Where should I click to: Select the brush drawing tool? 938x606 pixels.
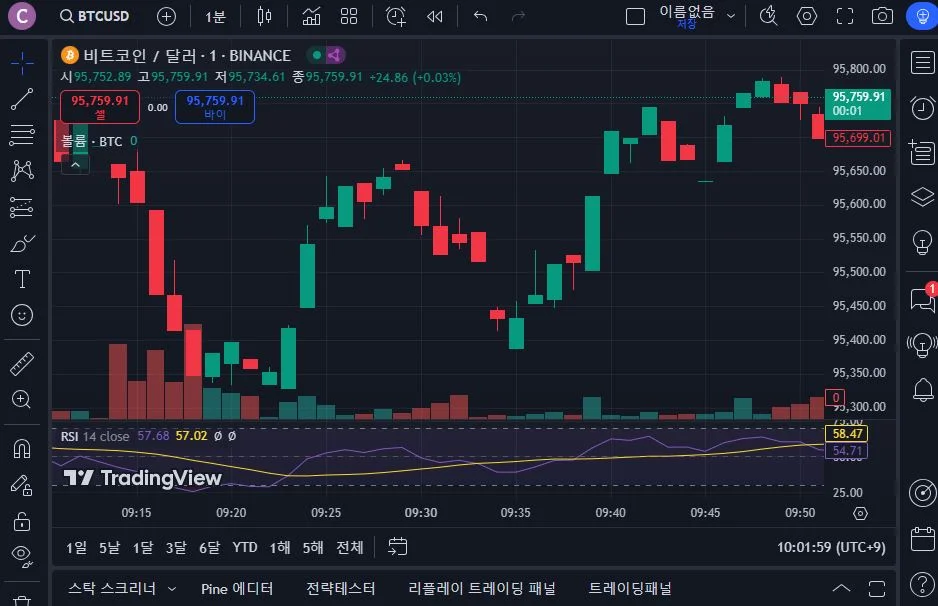coord(22,243)
